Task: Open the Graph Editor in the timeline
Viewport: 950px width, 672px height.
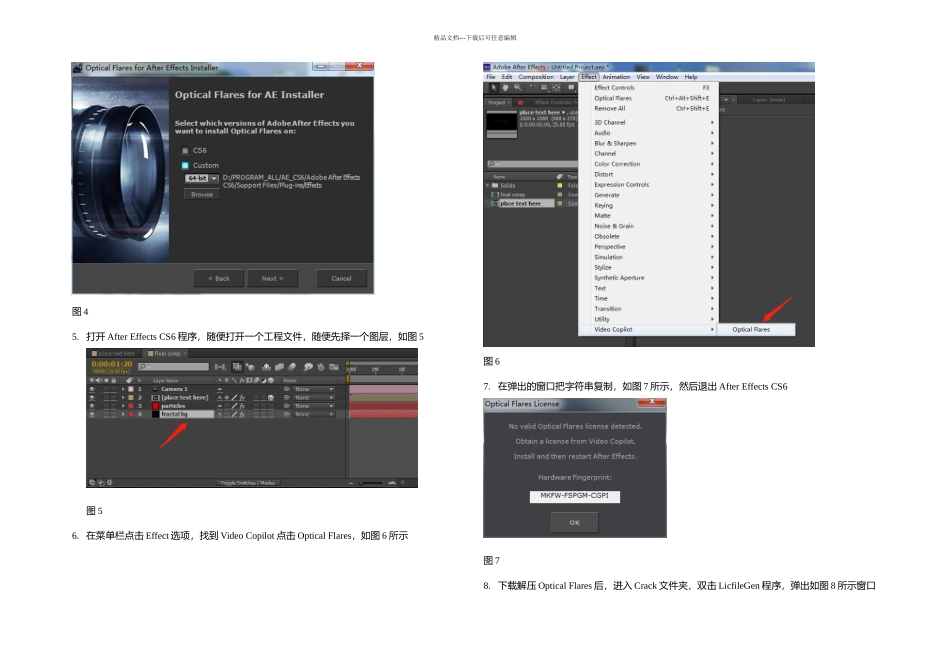Action: (x=333, y=367)
